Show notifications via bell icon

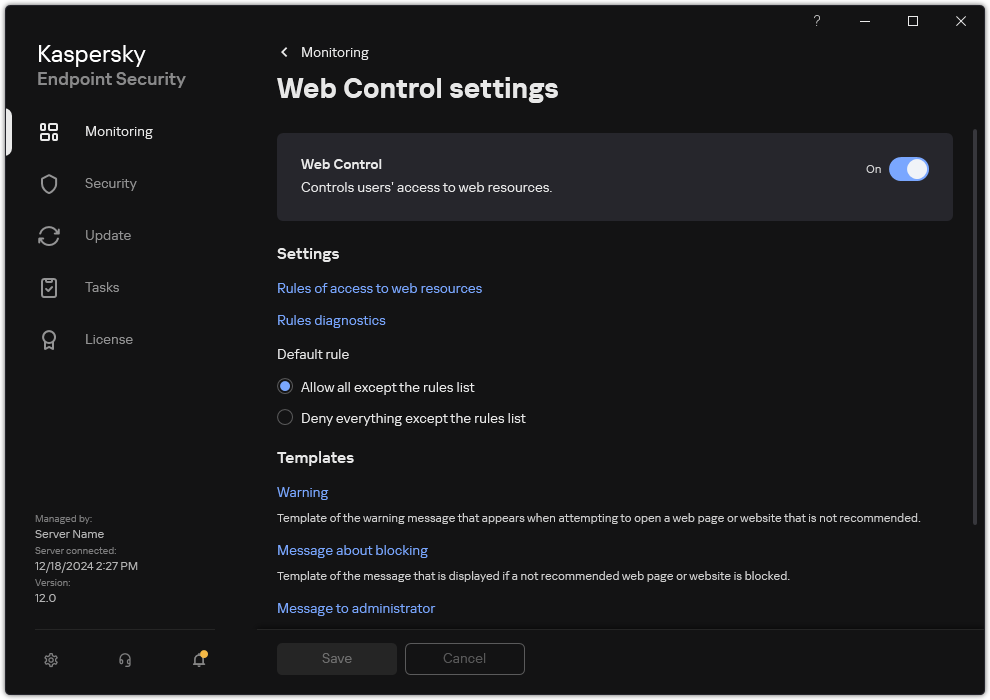pos(198,661)
